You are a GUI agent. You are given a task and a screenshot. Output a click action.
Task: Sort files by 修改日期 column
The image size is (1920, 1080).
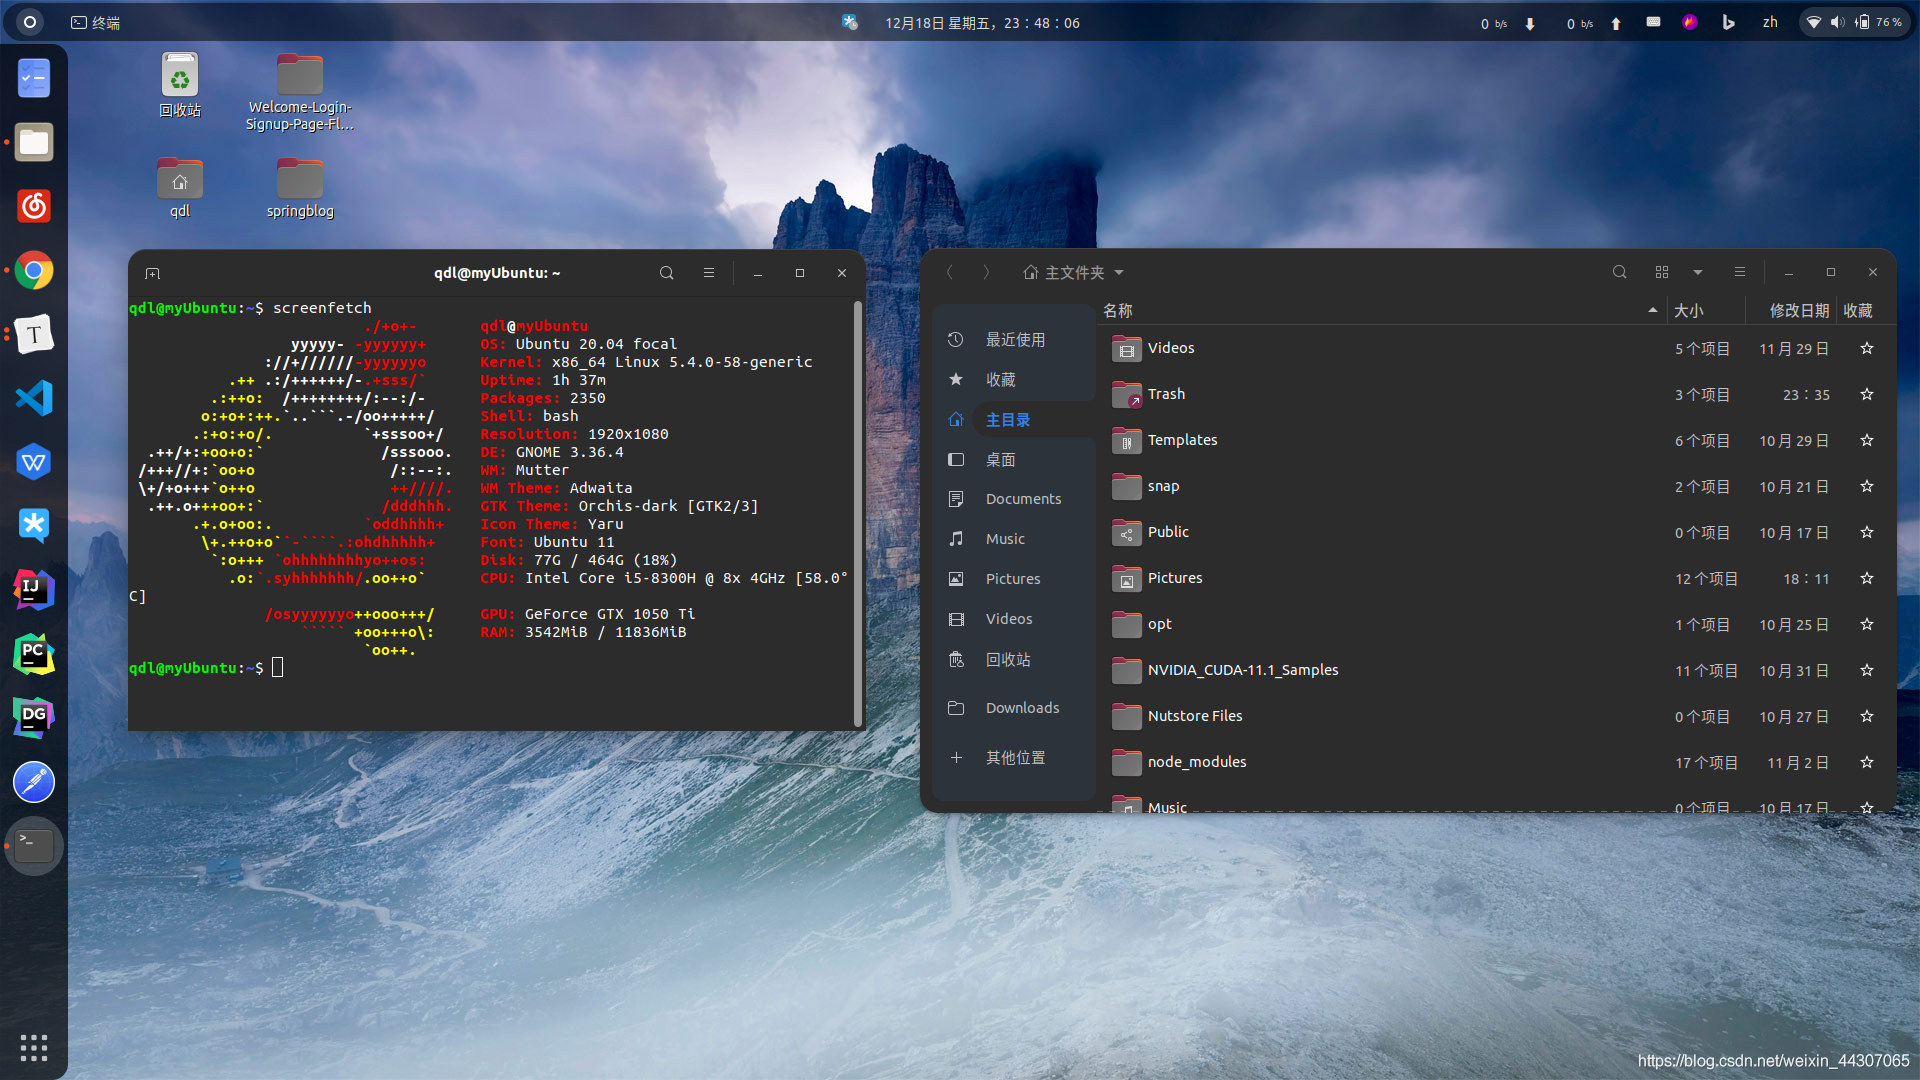(x=1797, y=310)
